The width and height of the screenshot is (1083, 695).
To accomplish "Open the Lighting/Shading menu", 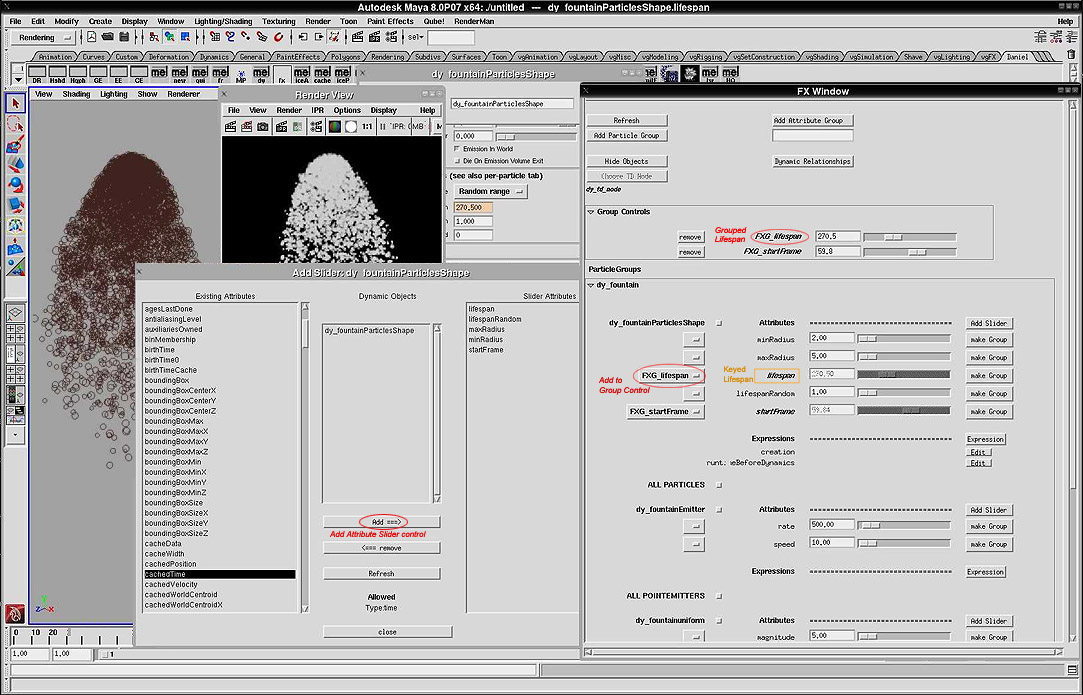I will click(224, 21).
